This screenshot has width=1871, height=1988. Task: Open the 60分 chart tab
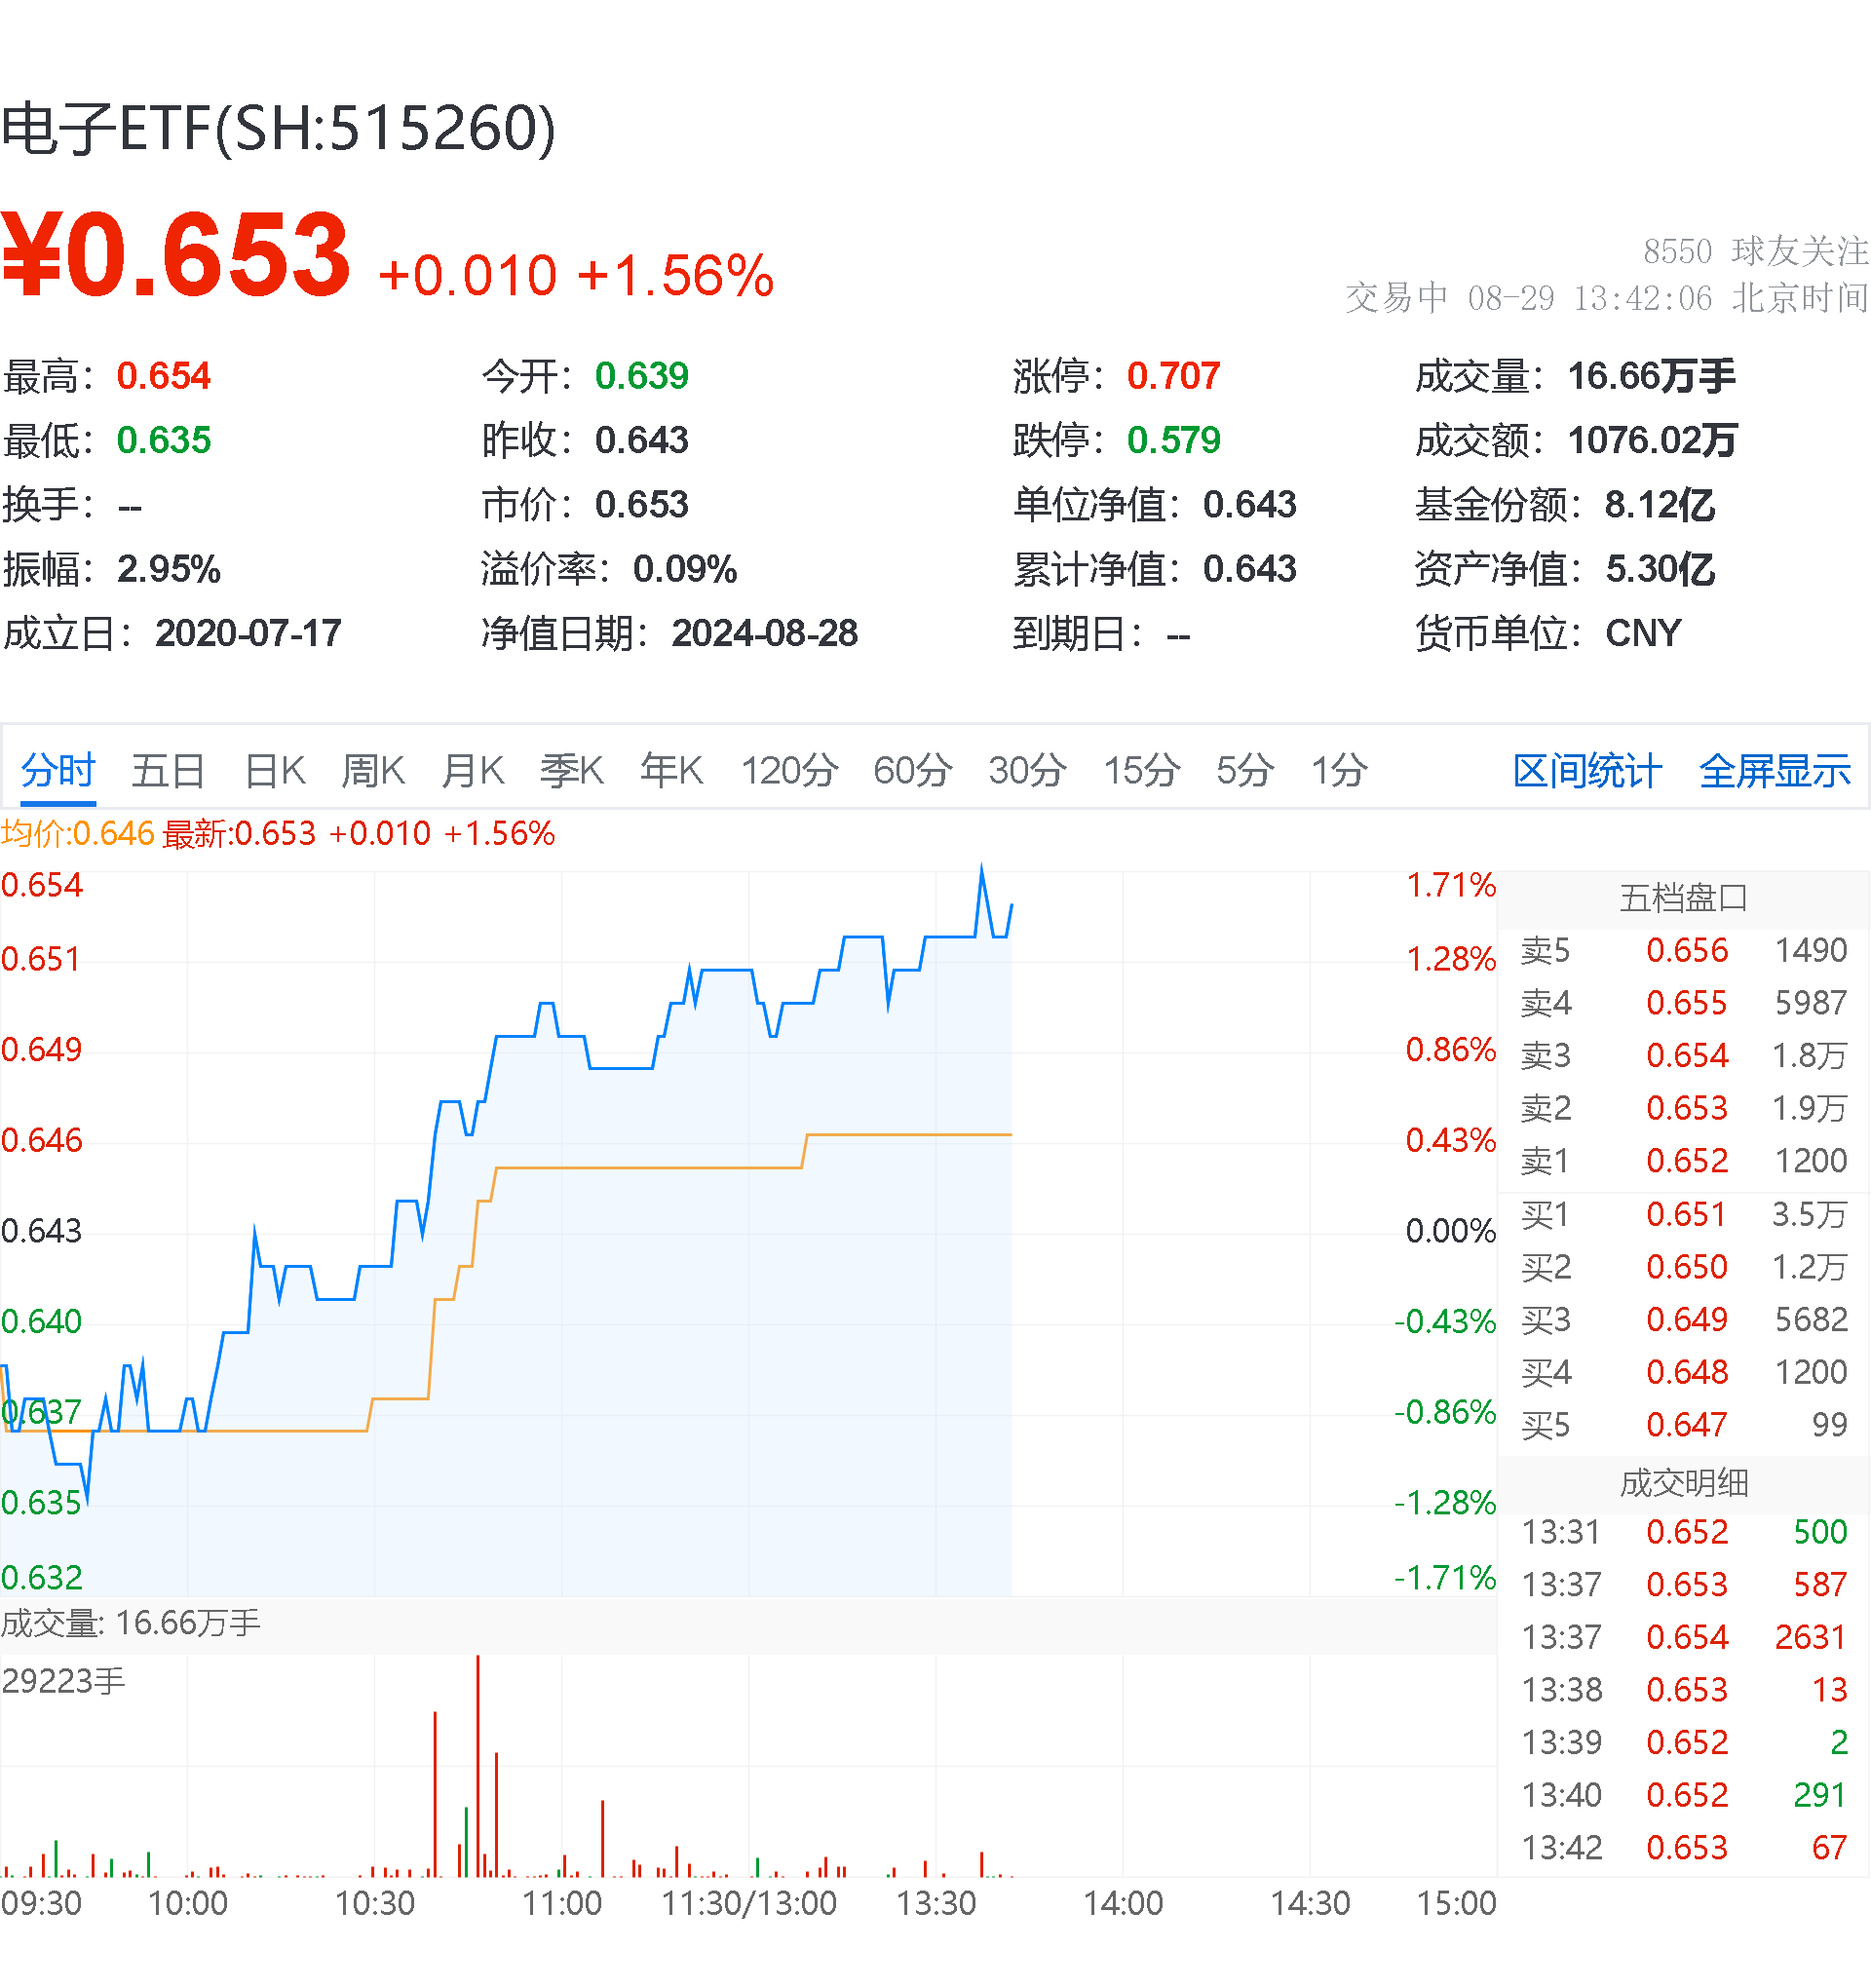[912, 771]
